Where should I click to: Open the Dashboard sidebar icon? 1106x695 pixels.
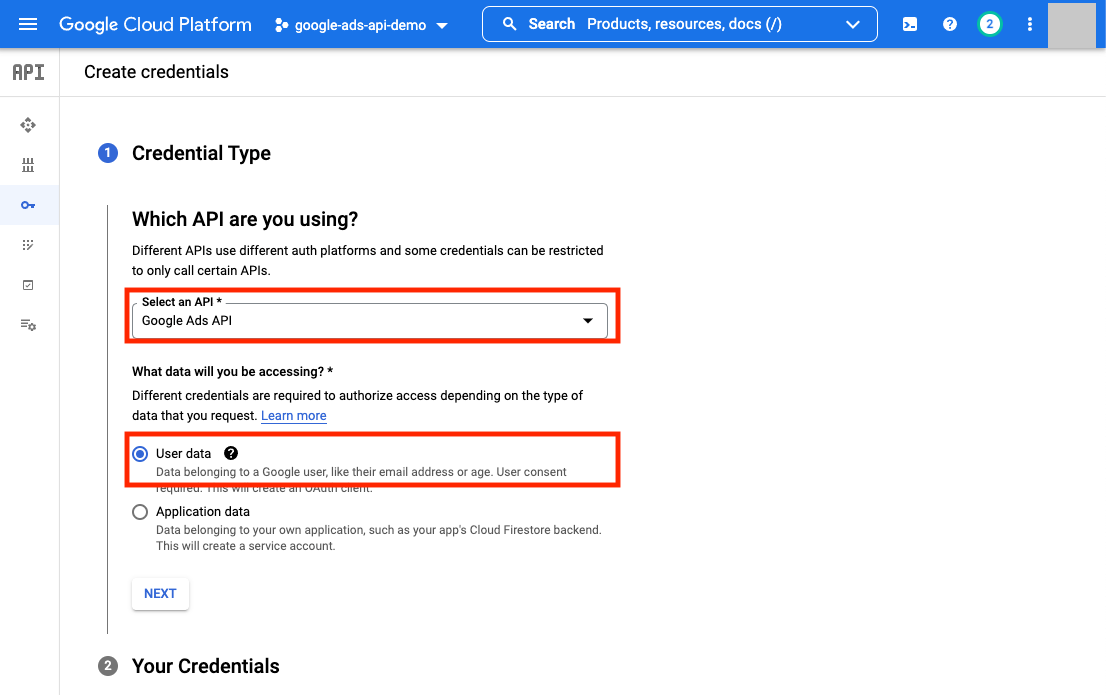tap(28, 125)
